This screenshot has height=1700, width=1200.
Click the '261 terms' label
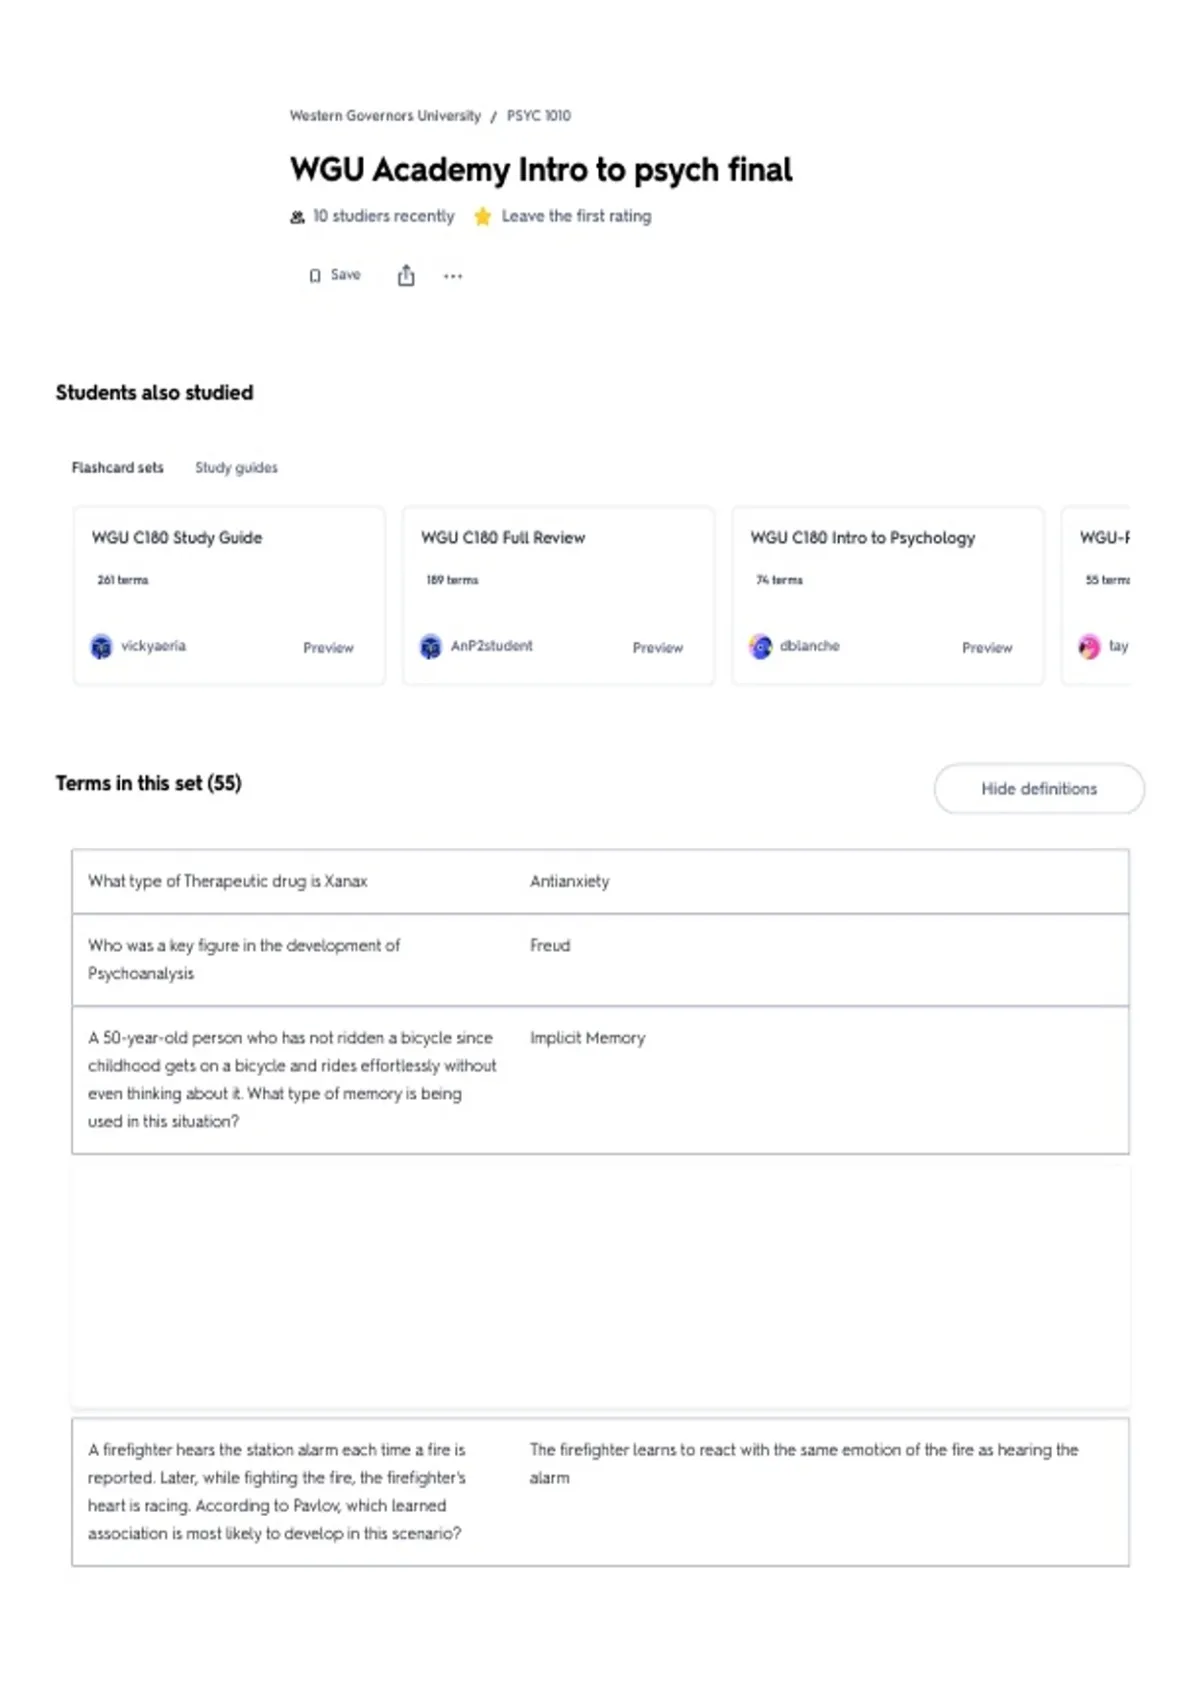123,580
